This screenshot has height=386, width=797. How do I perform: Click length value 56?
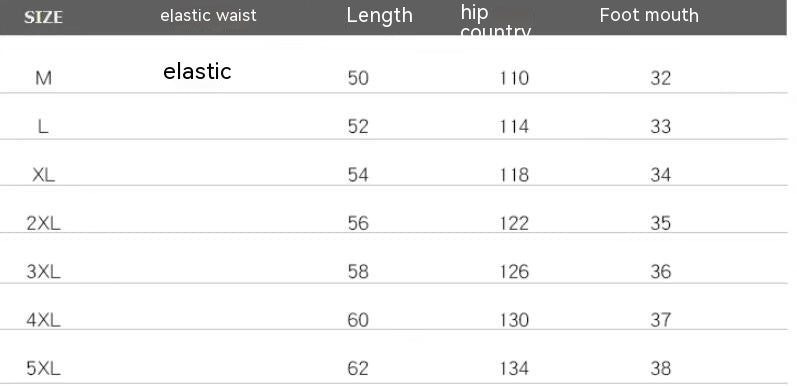point(358,223)
